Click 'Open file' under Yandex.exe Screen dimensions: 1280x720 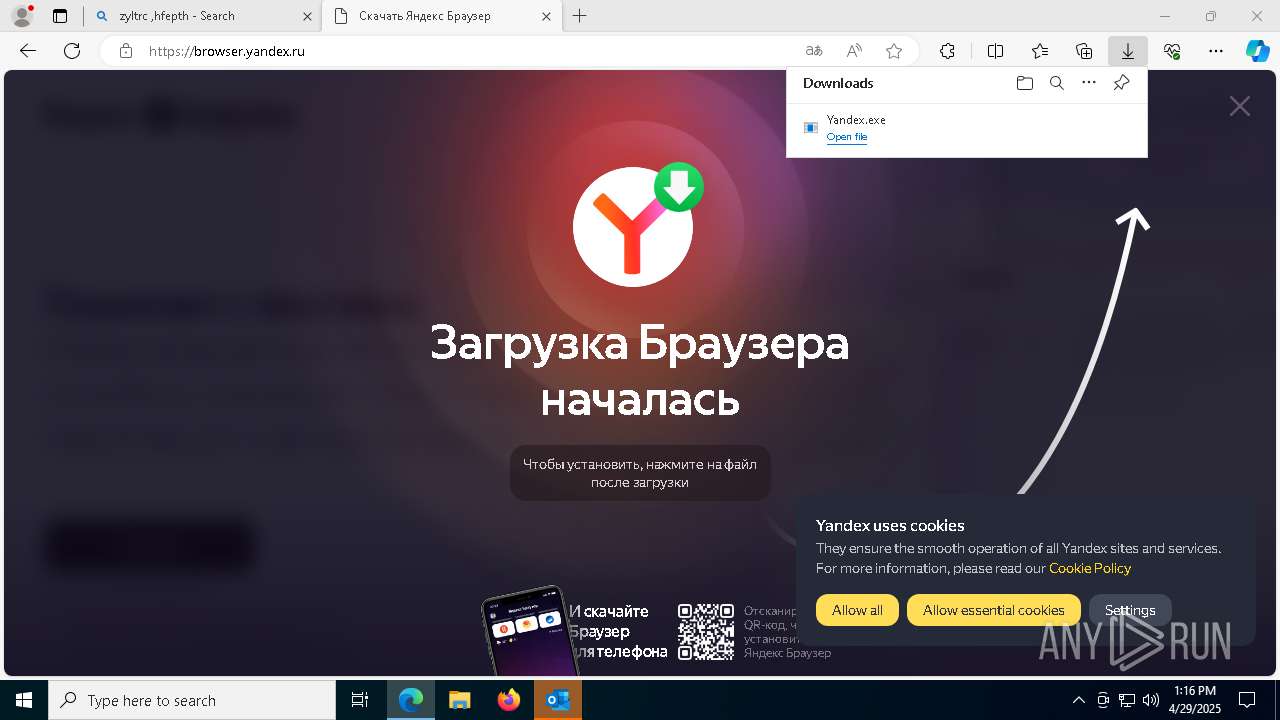pyautogui.click(x=847, y=137)
